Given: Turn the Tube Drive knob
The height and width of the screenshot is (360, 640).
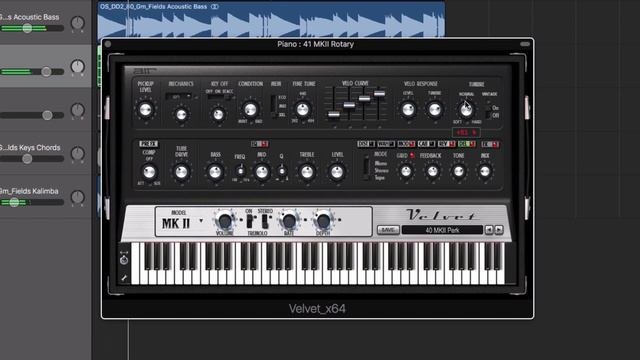Looking at the screenshot, I should pyautogui.click(x=181, y=172).
